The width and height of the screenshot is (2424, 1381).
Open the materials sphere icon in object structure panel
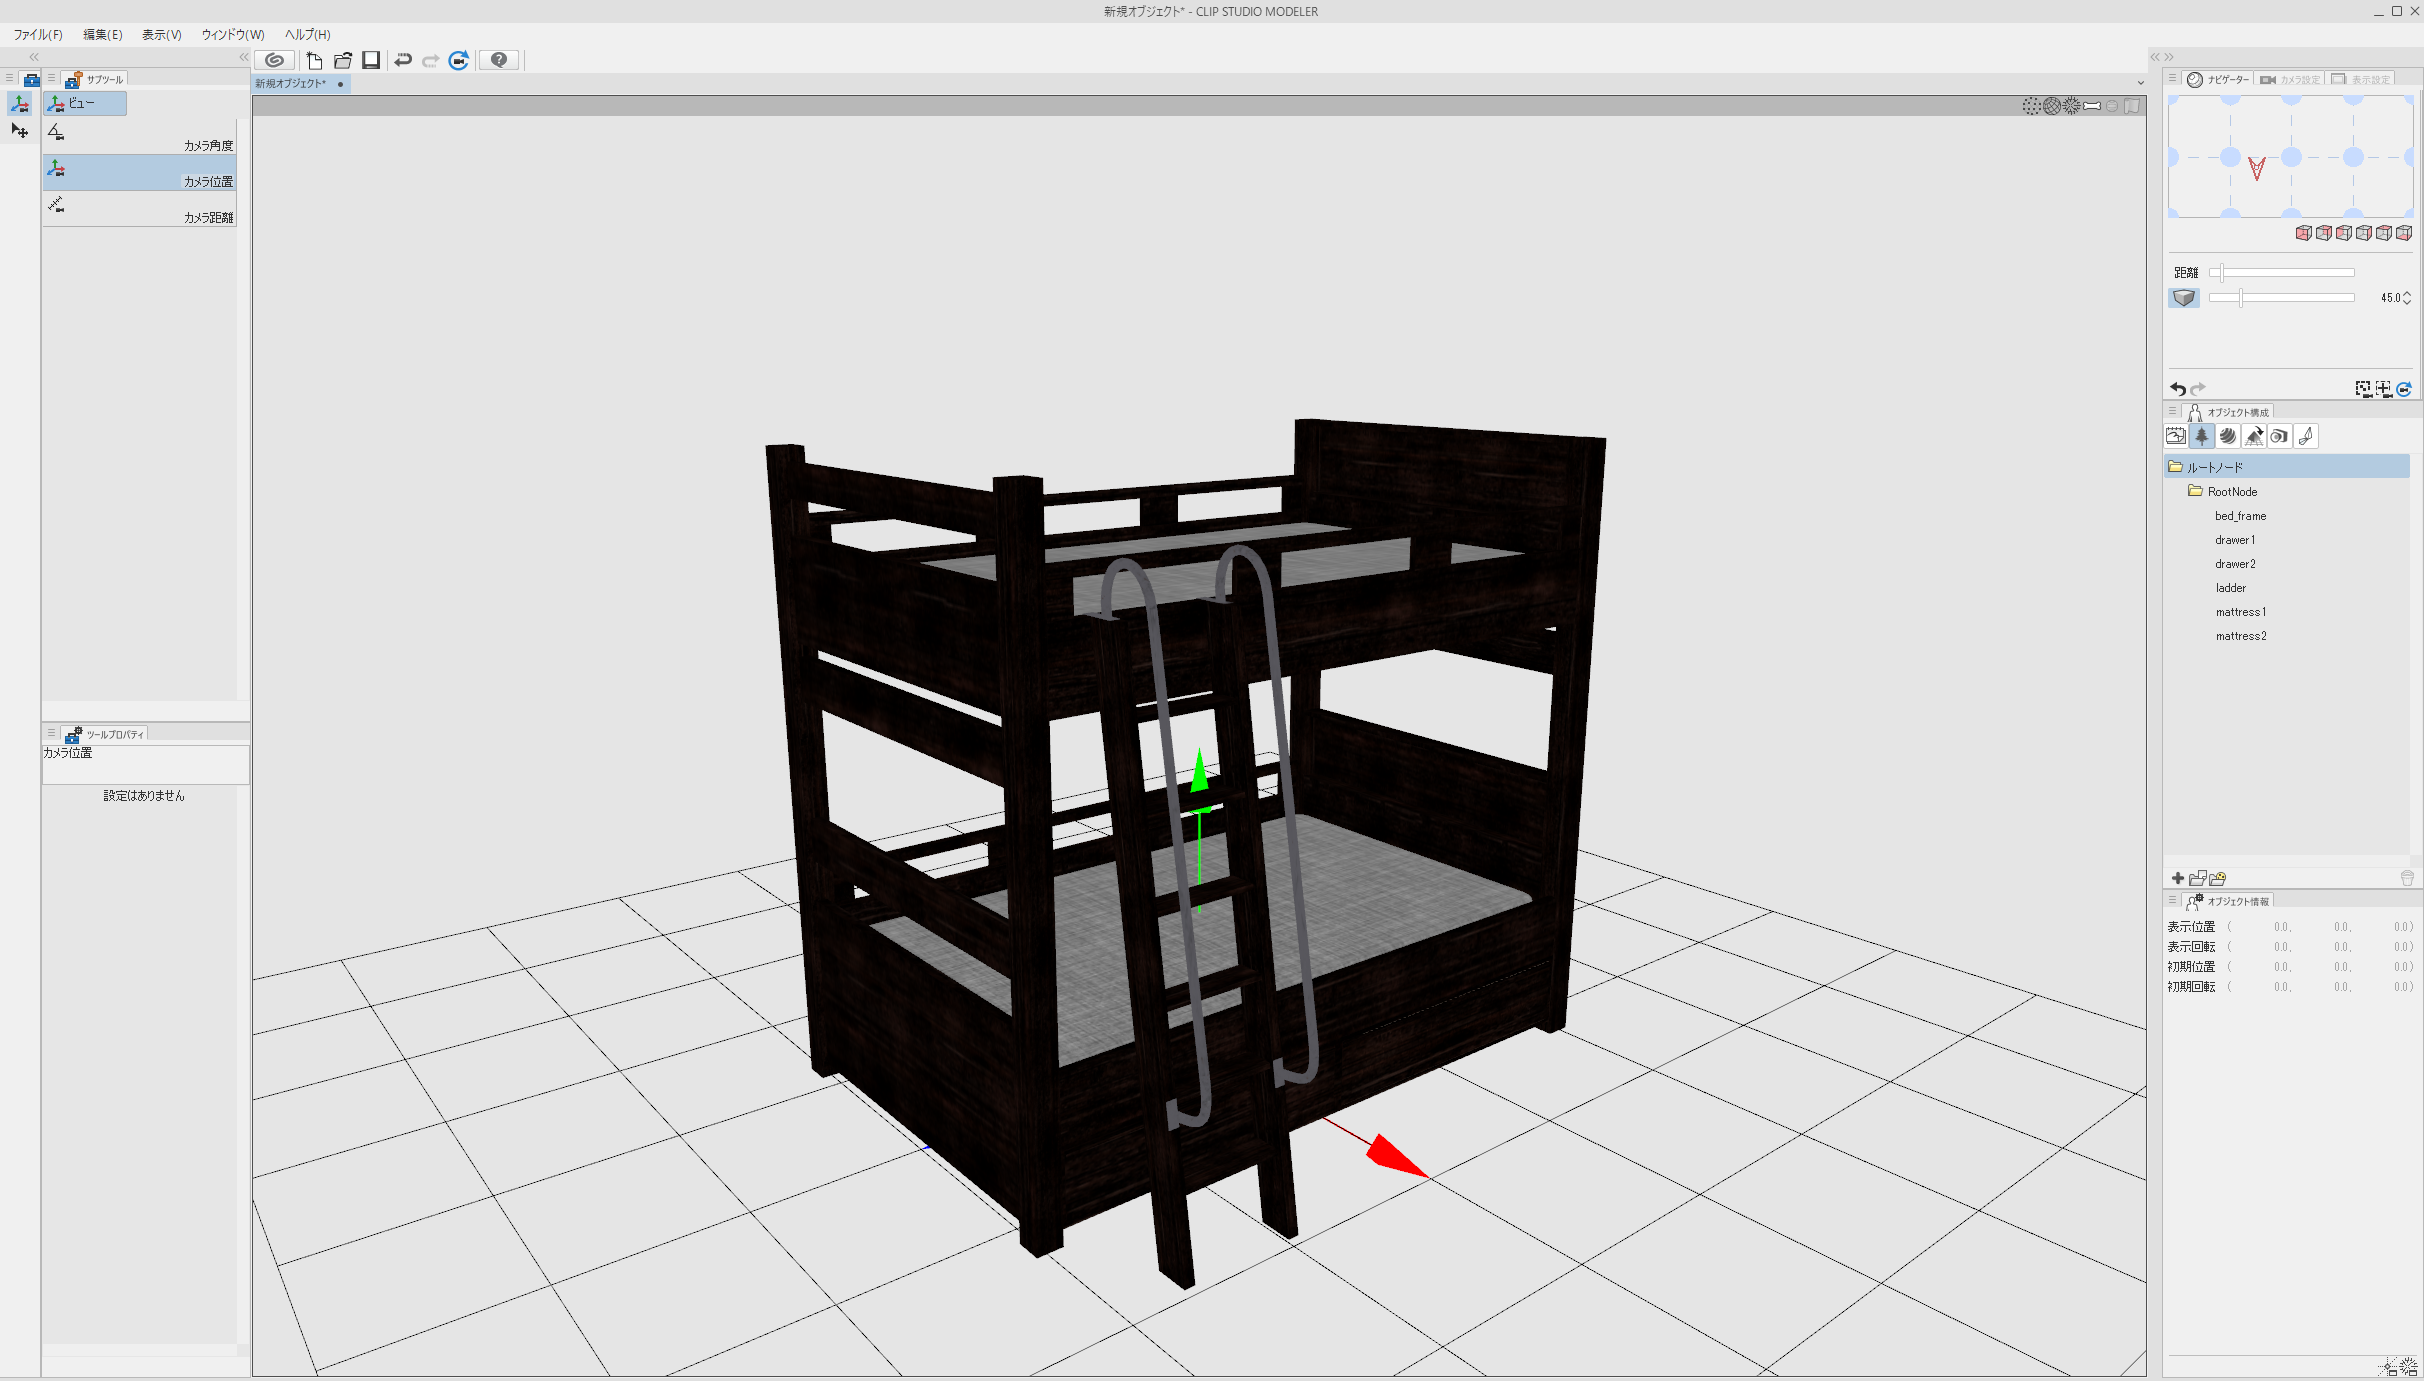pos(2228,436)
